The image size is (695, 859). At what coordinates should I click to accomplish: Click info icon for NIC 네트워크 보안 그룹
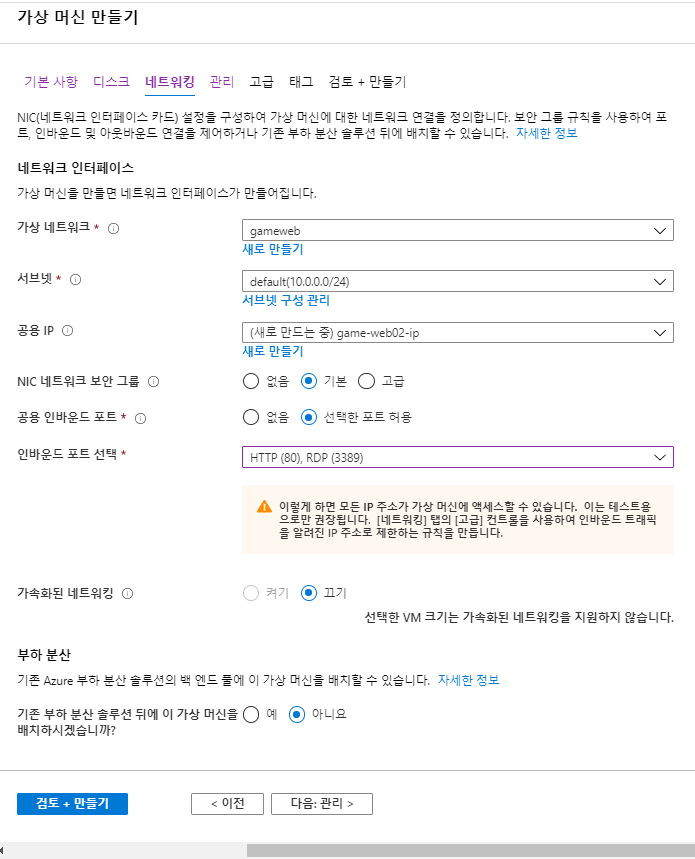[x=154, y=382]
